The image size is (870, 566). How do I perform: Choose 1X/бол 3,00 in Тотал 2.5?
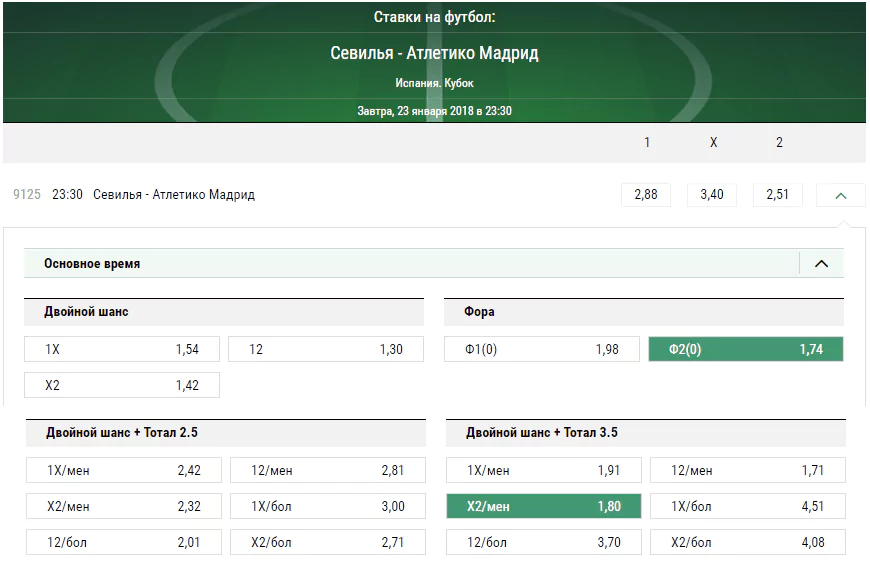click(327, 506)
